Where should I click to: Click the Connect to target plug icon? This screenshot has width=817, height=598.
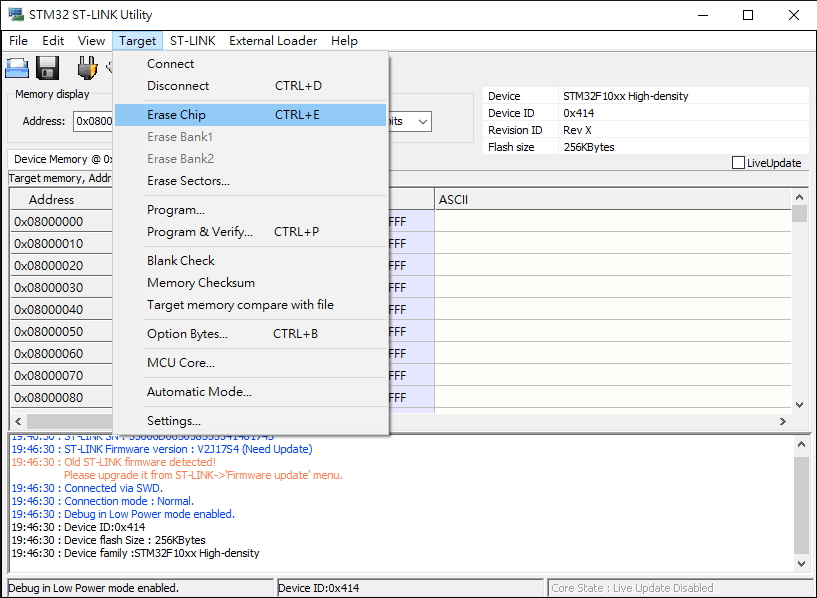pos(87,68)
